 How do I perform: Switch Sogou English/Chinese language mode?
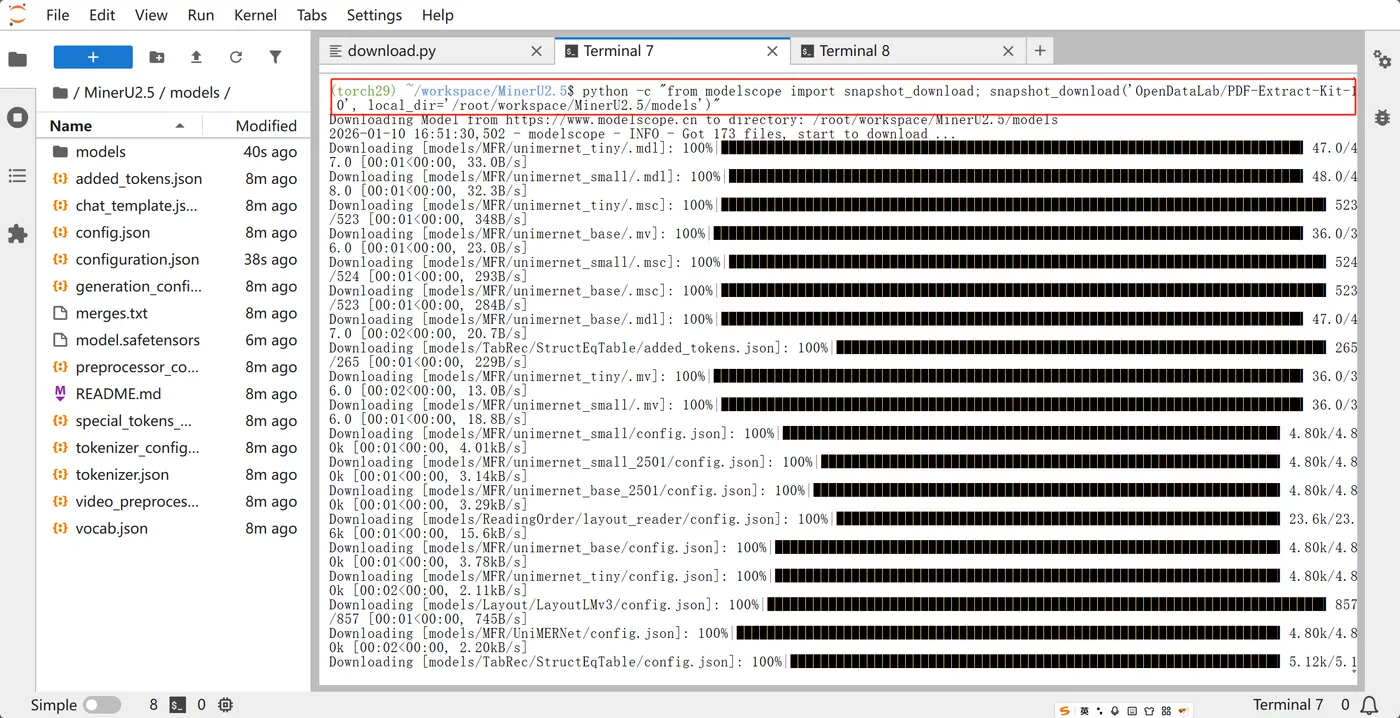(x=1084, y=710)
